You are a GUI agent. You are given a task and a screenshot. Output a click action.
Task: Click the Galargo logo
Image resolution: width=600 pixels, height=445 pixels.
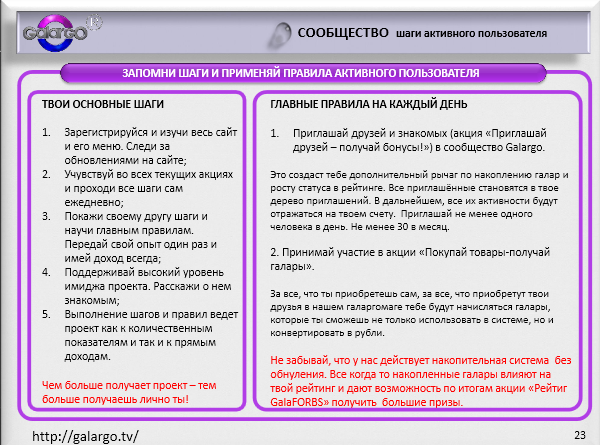click(61, 33)
